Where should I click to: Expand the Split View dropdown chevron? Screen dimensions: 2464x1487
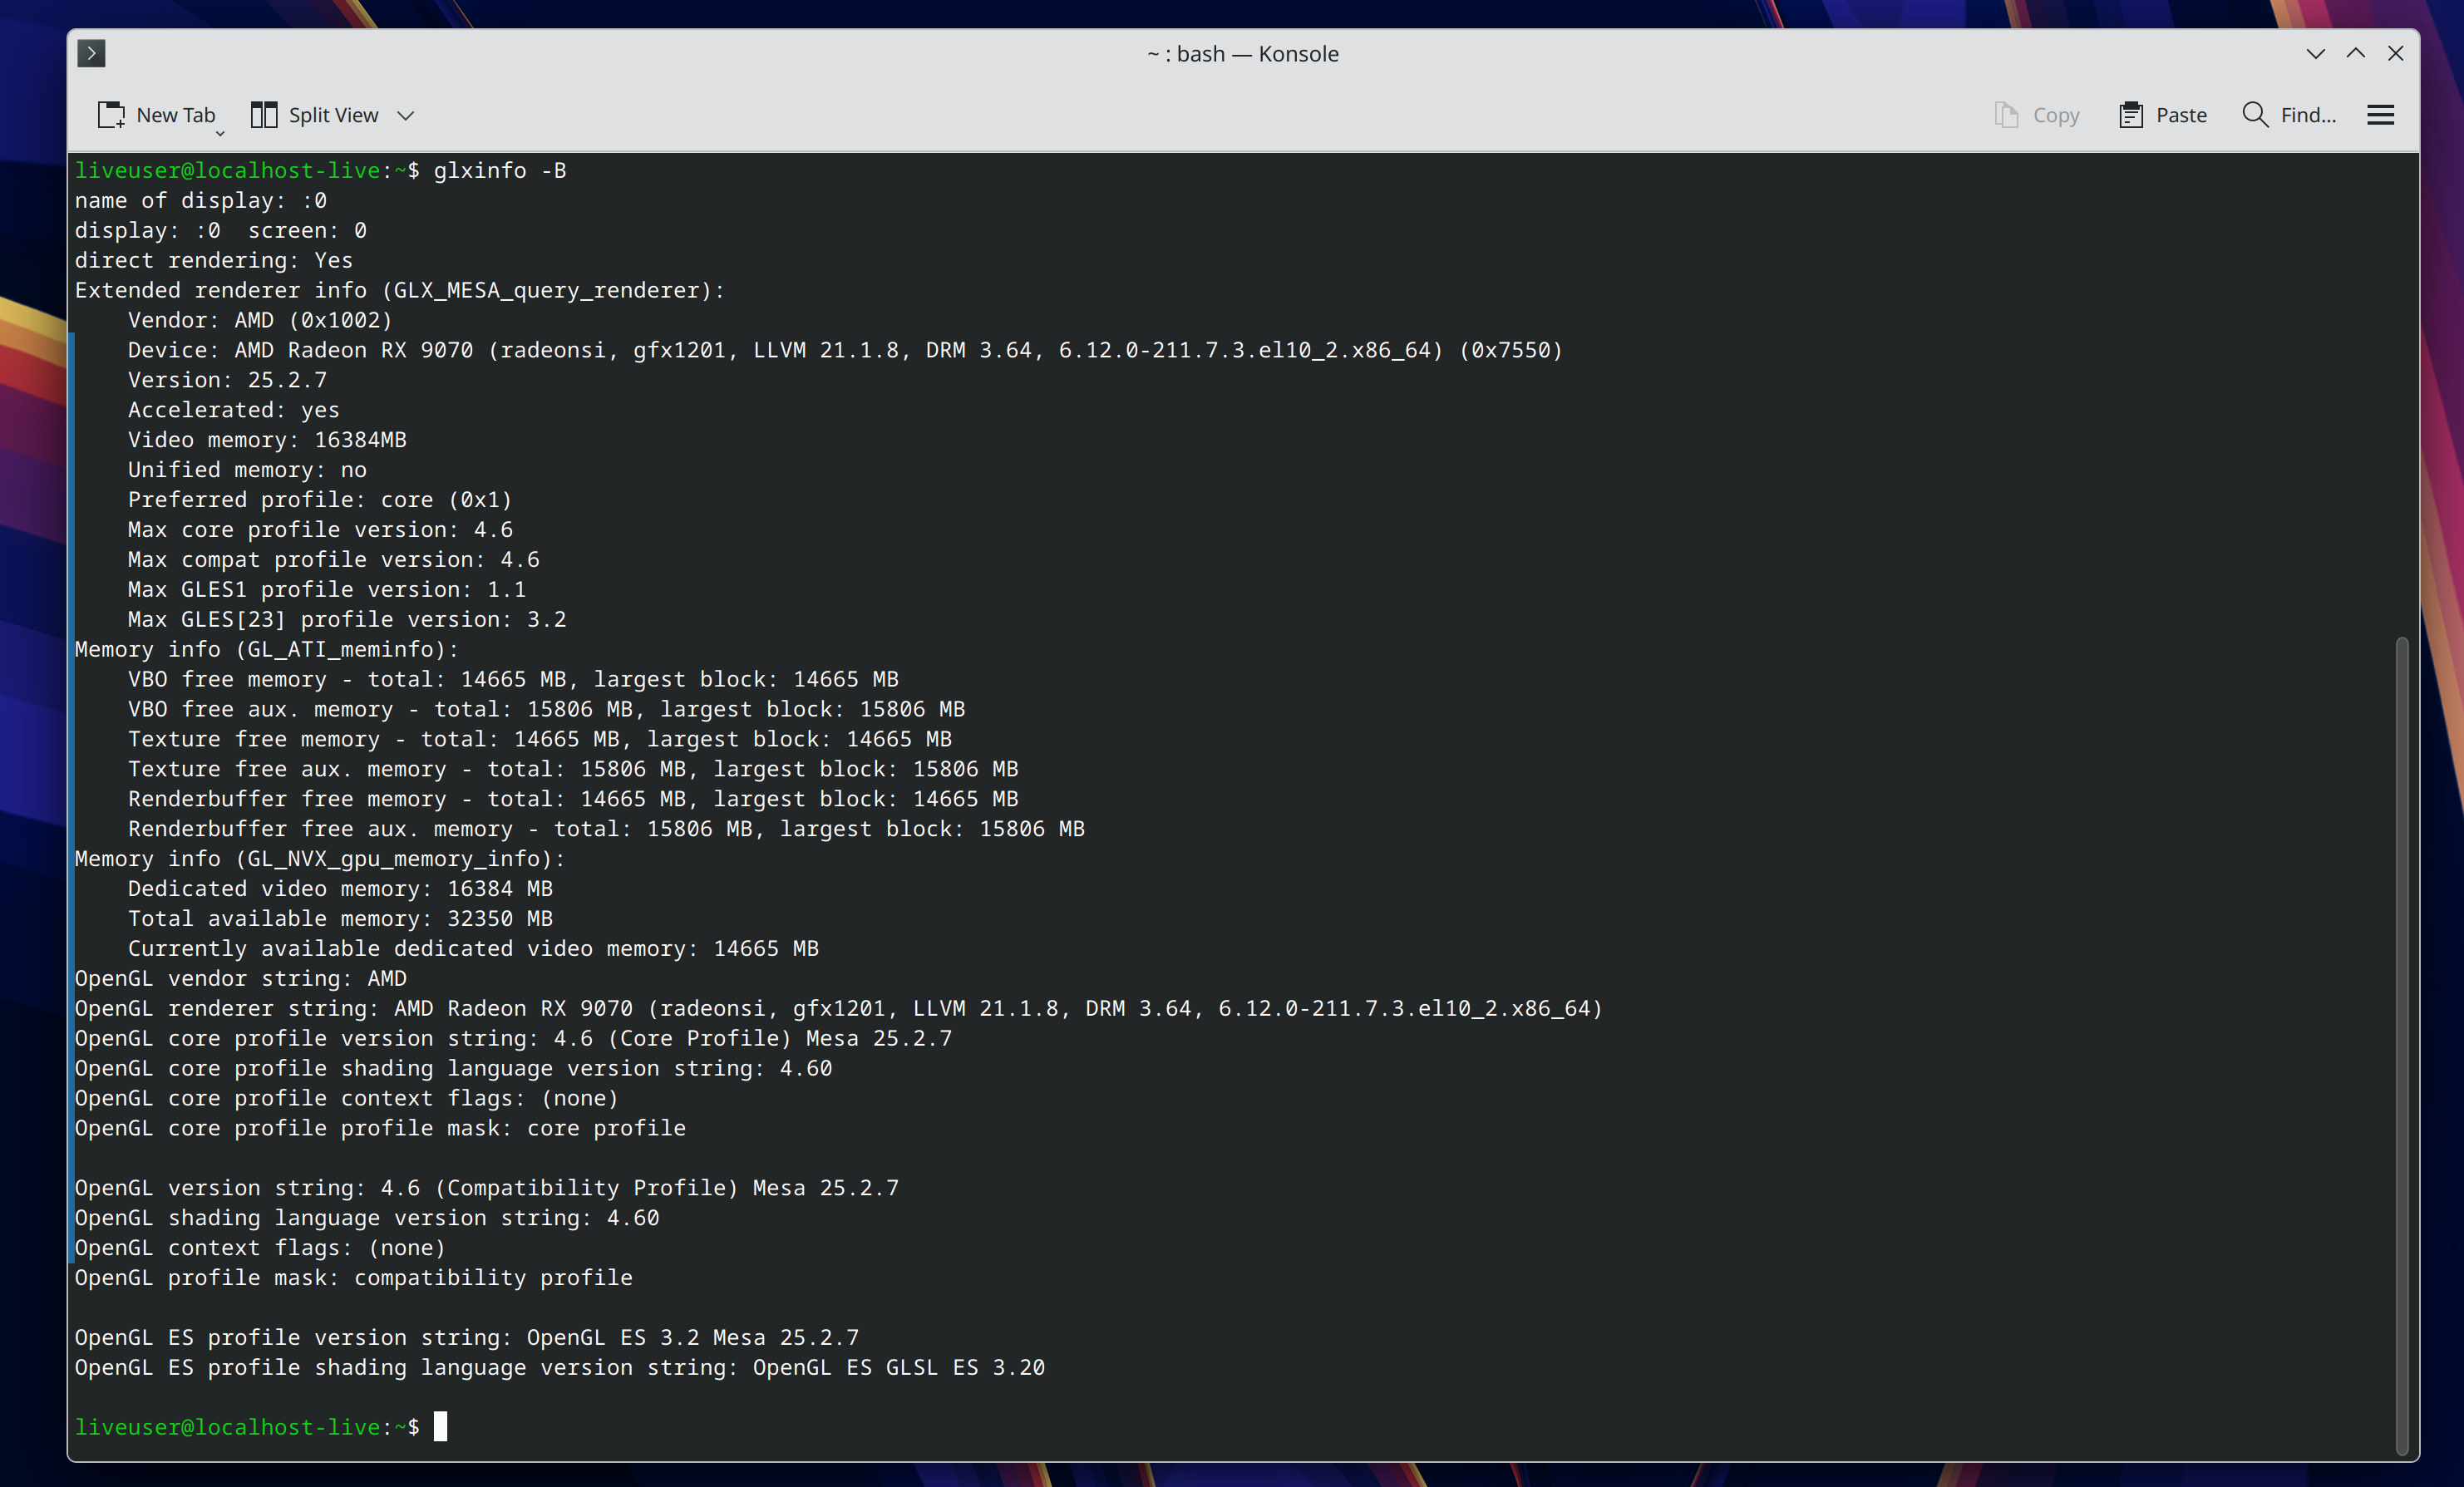pos(405,116)
